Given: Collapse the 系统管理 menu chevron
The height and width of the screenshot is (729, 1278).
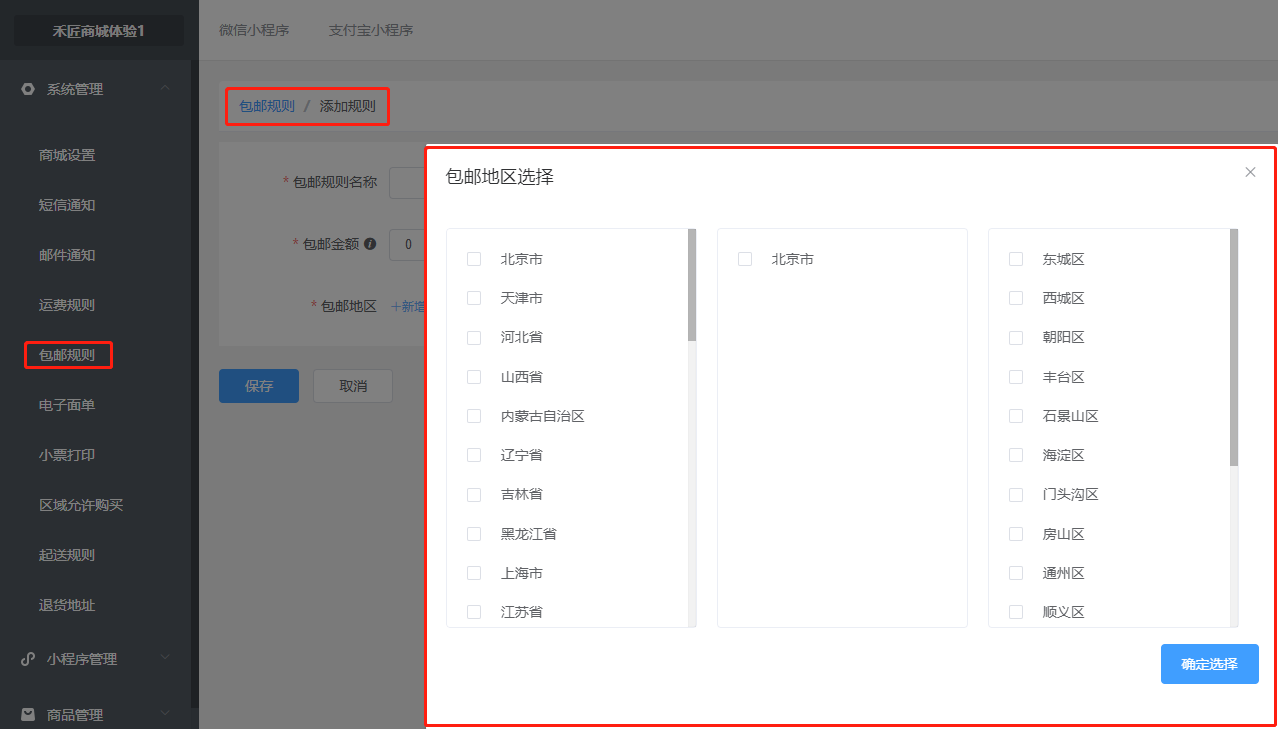Looking at the screenshot, I should click(165, 89).
